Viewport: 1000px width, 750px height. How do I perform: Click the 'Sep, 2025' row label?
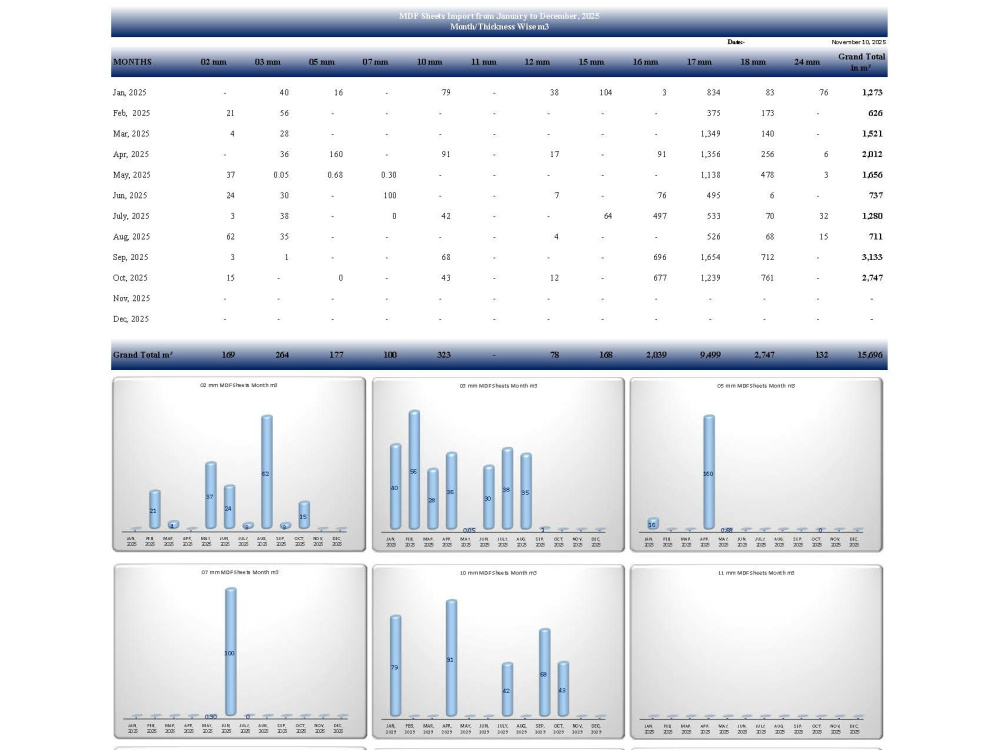[130, 258]
